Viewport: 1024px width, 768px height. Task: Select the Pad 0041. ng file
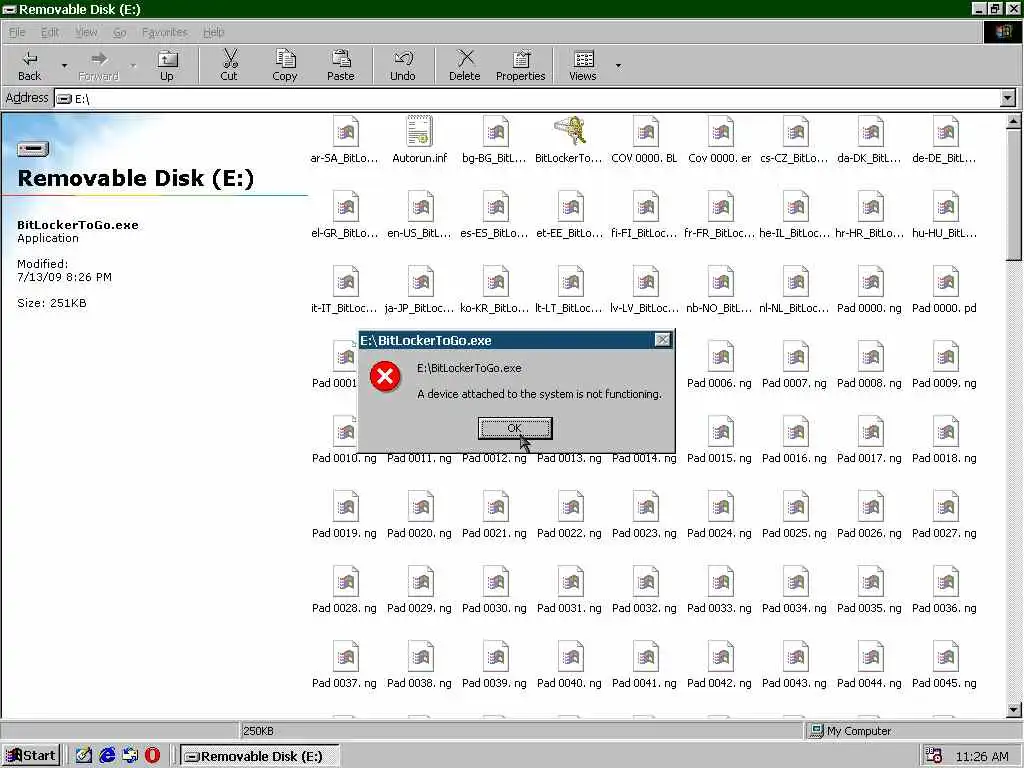point(645,665)
